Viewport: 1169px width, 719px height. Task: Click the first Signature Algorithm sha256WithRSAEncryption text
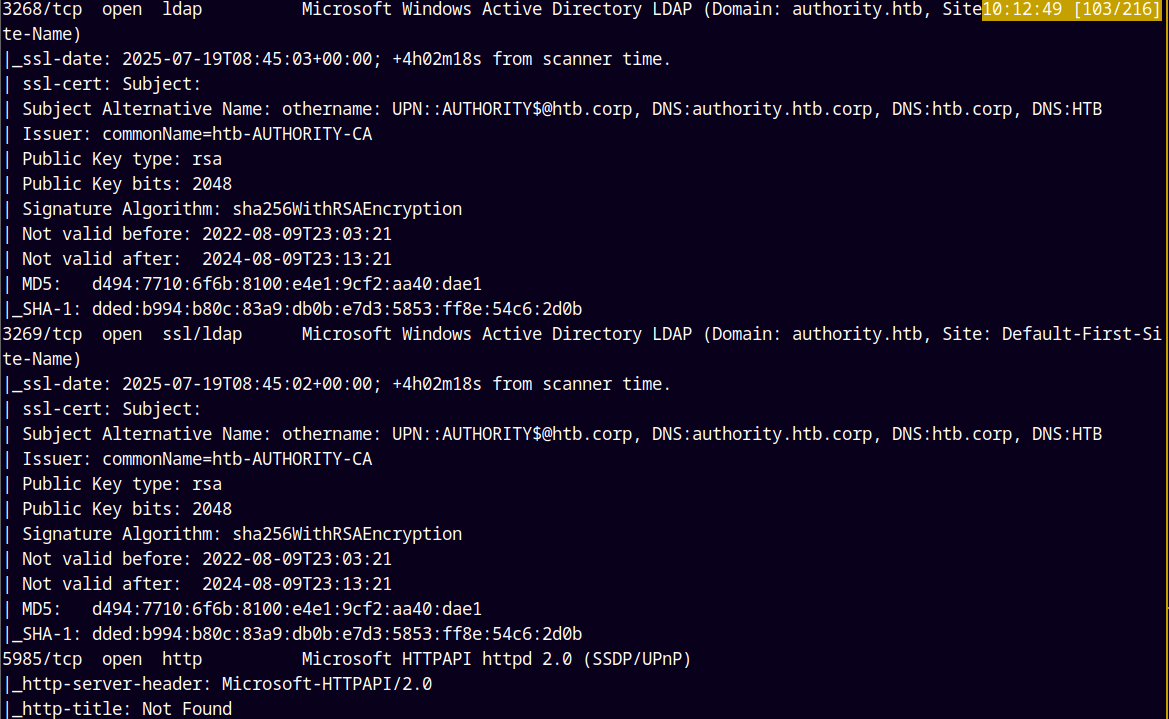[242, 209]
